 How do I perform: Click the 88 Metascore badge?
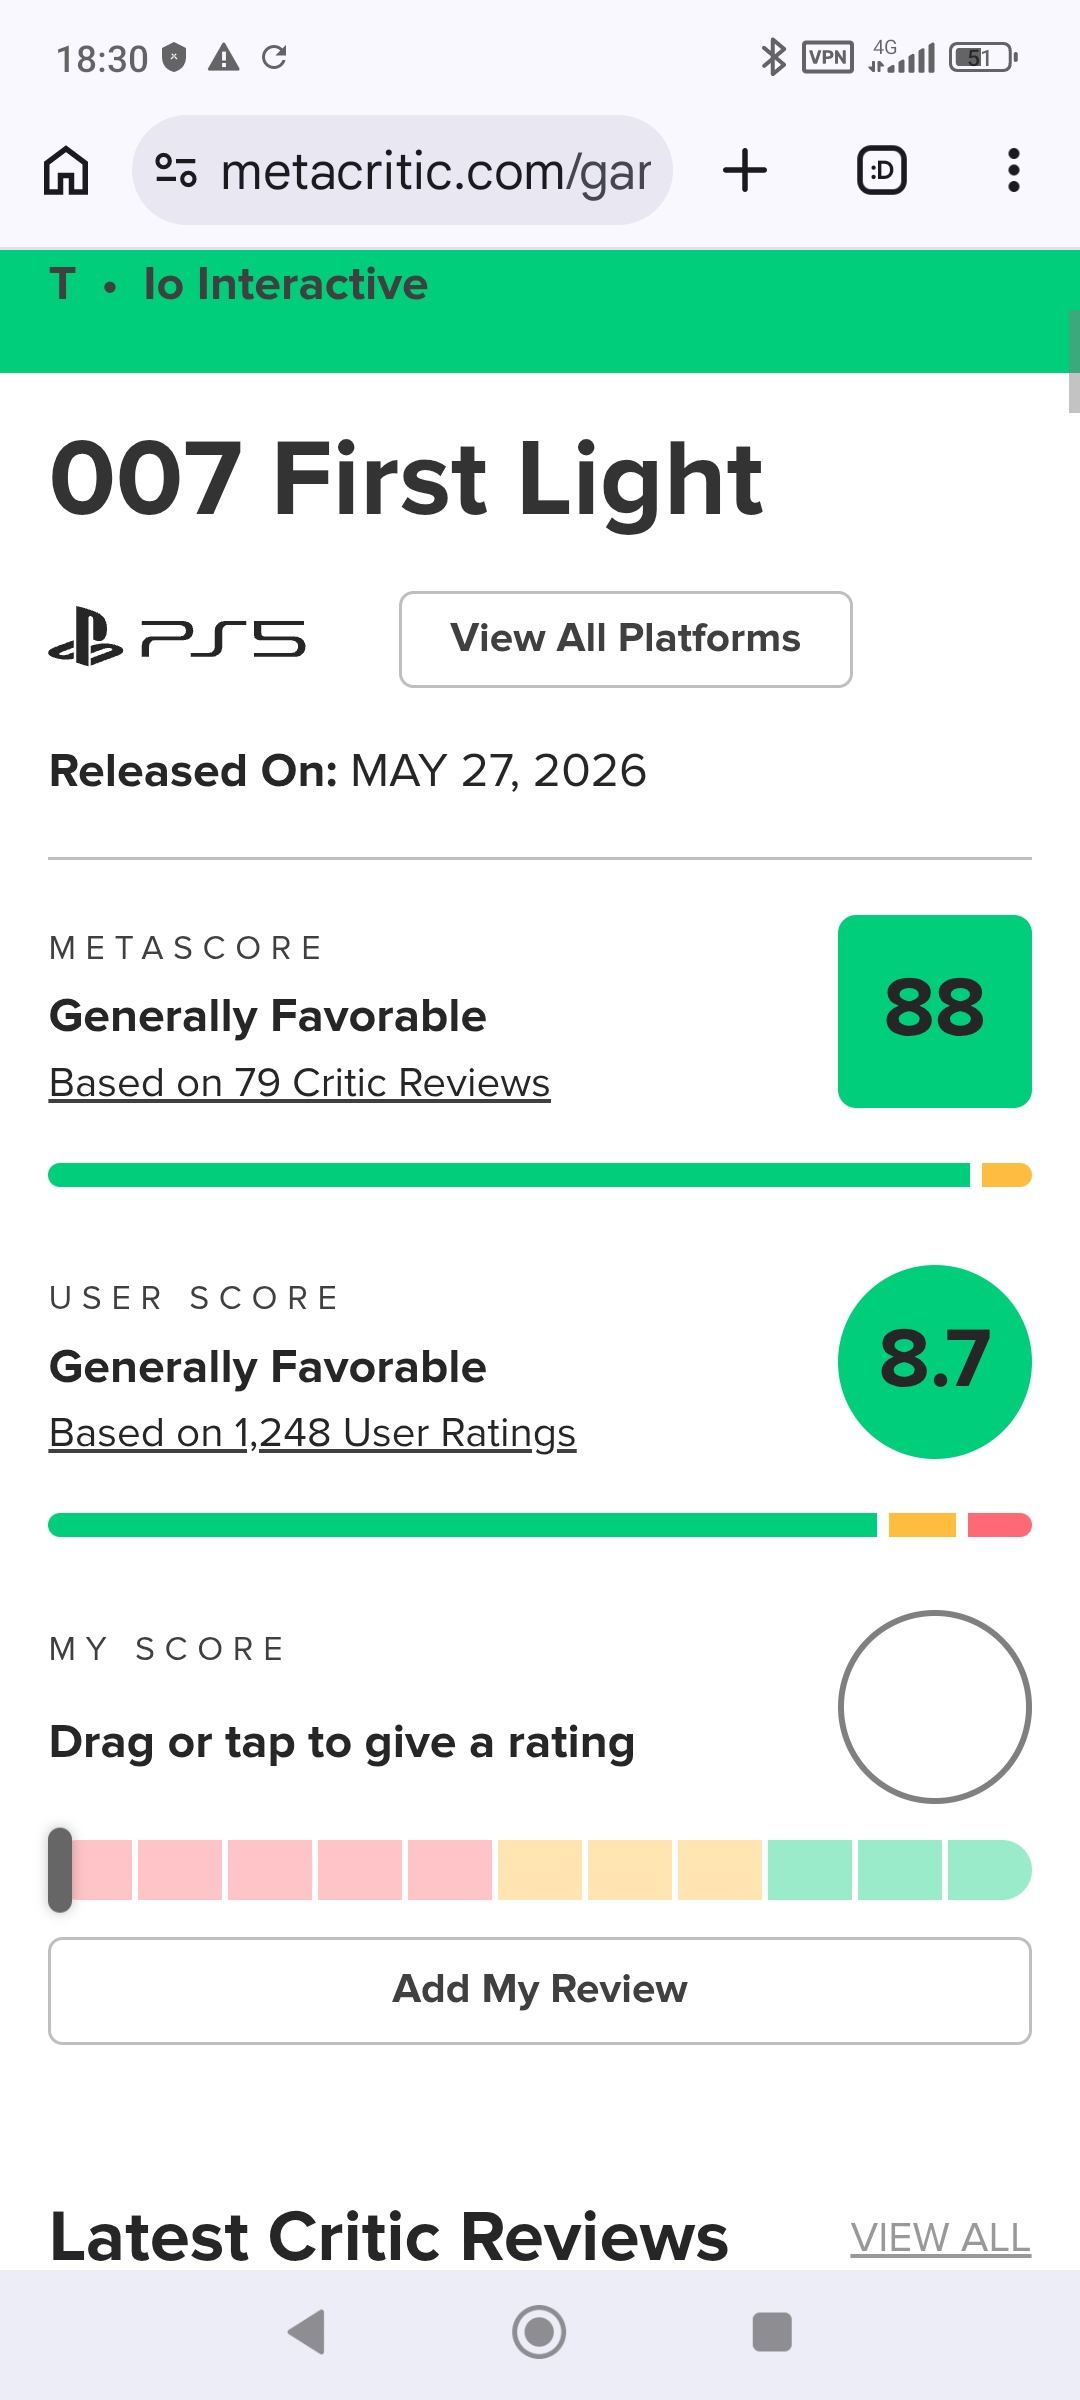(935, 1011)
